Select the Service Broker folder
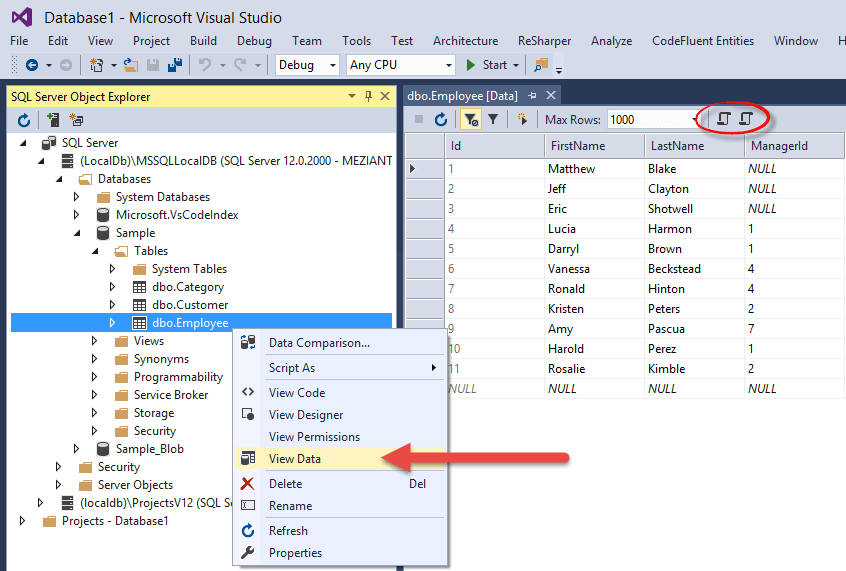The image size is (846, 571). click(171, 395)
